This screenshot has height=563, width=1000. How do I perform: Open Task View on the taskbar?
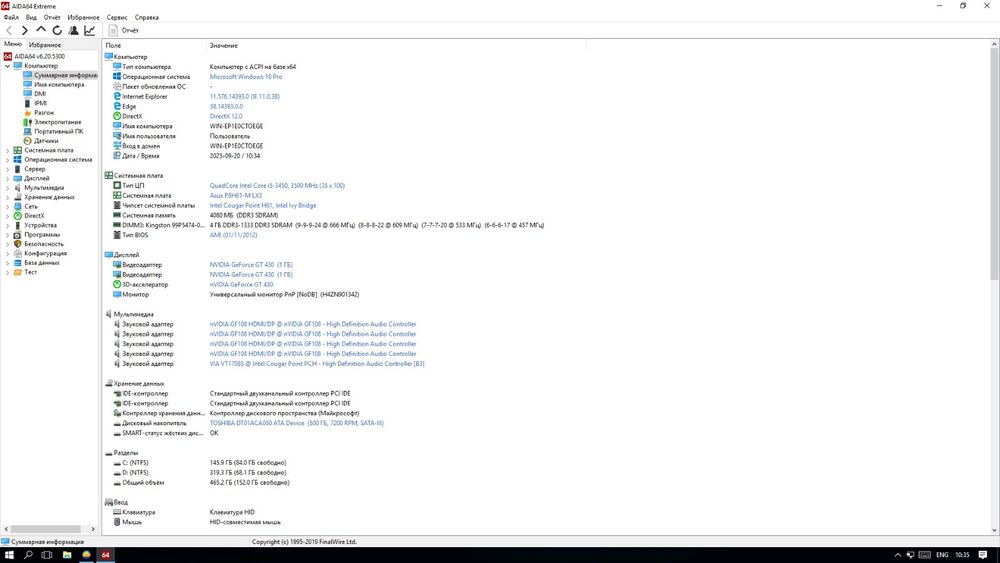47,555
